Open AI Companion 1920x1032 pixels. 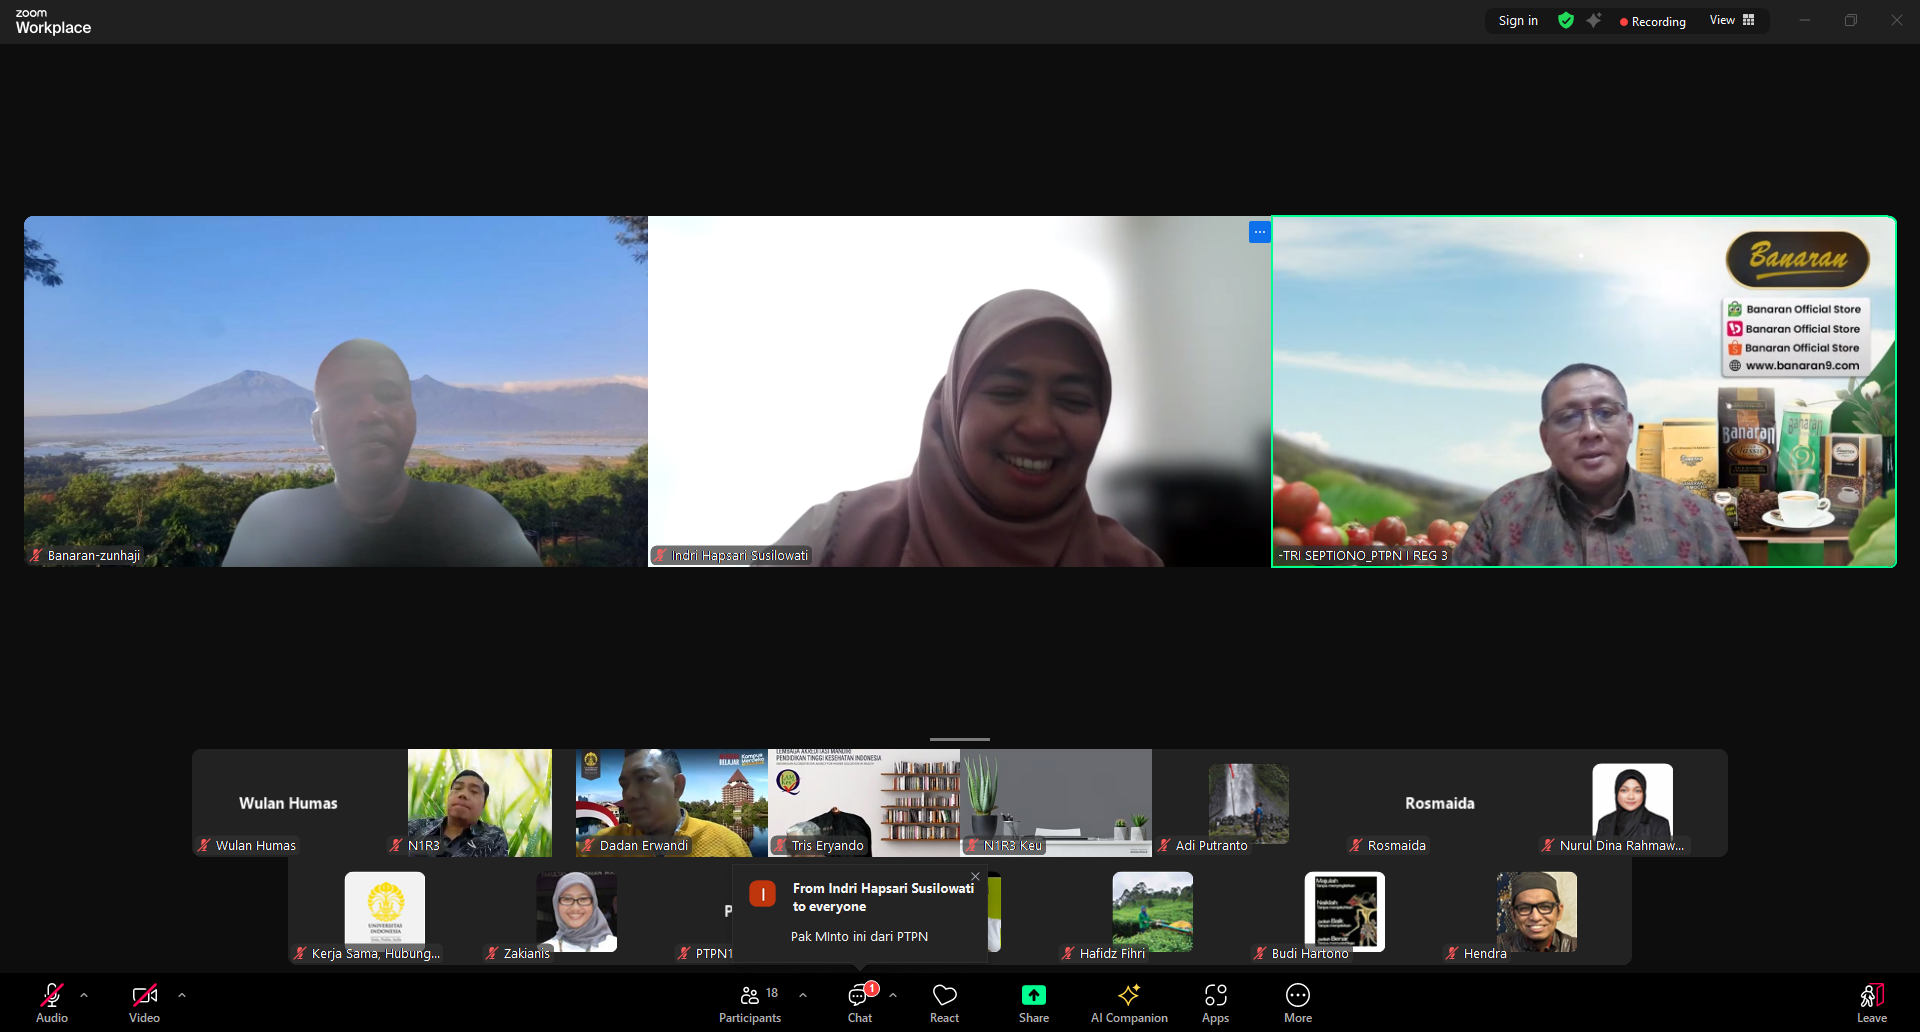click(x=1129, y=1003)
